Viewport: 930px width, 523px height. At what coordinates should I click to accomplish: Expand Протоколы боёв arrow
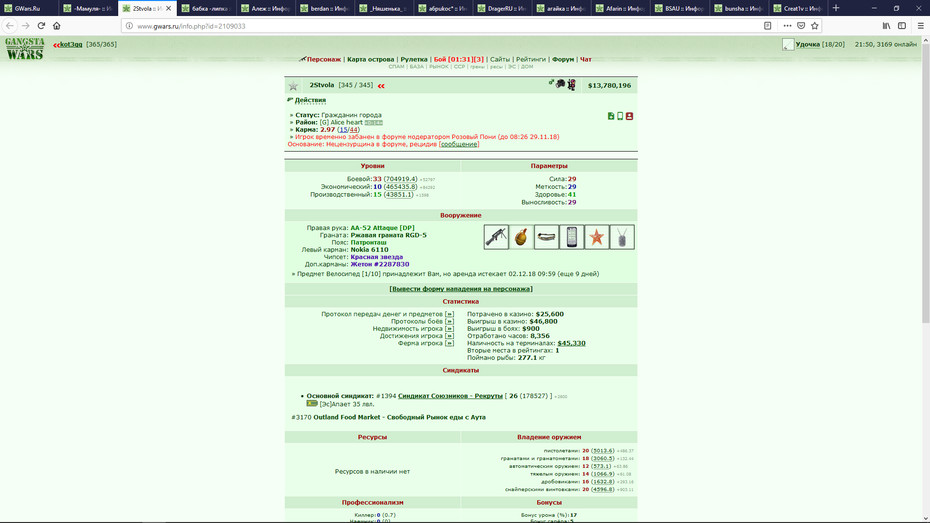click(x=449, y=321)
